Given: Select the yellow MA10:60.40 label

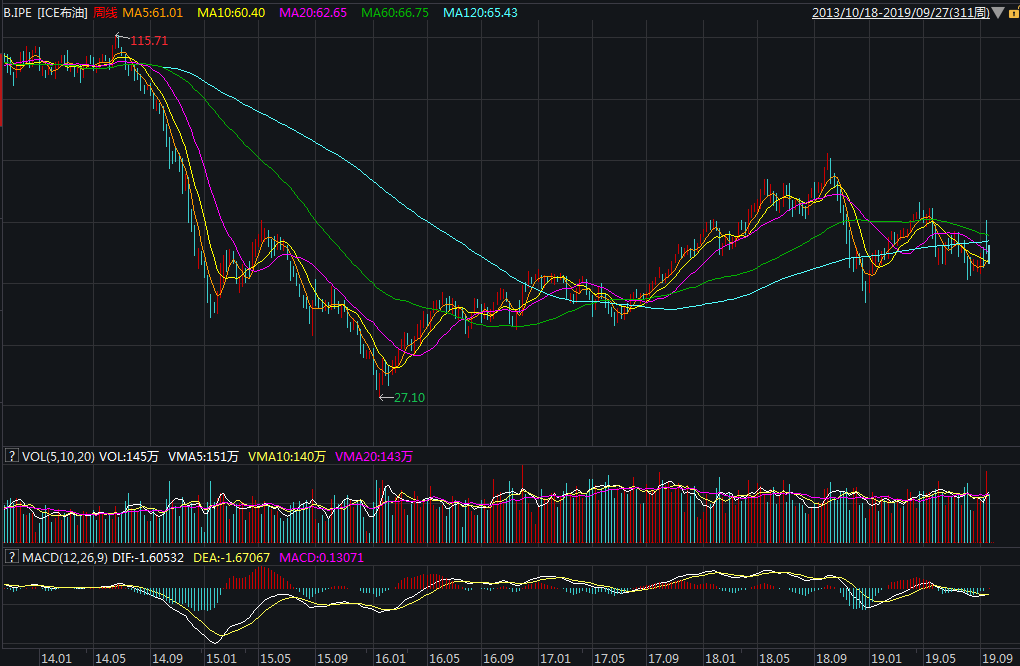Looking at the screenshot, I should click(x=231, y=13).
